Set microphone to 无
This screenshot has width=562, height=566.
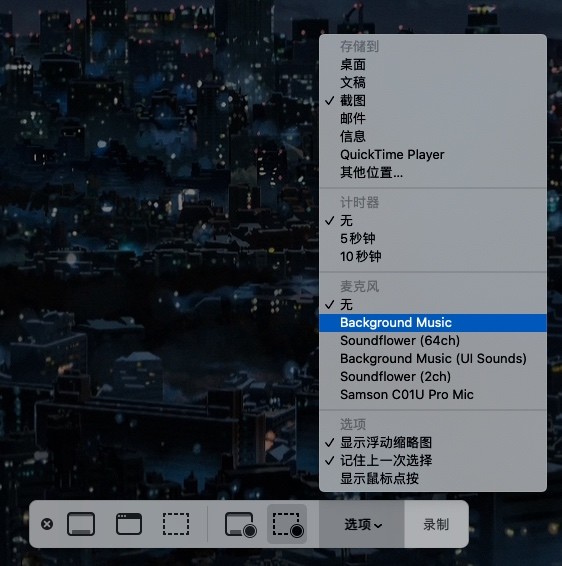coord(433,305)
